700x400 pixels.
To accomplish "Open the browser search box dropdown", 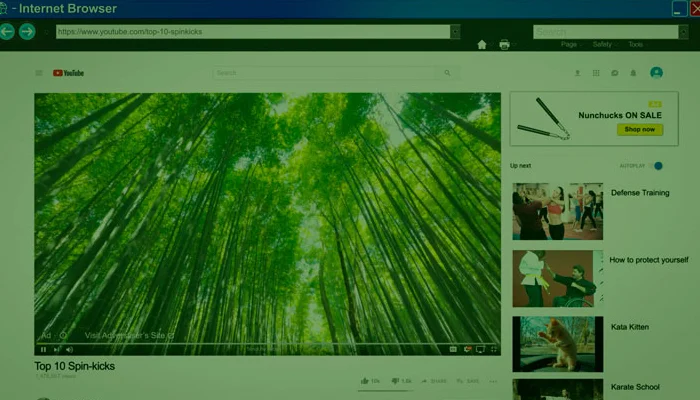I will (683, 32).
